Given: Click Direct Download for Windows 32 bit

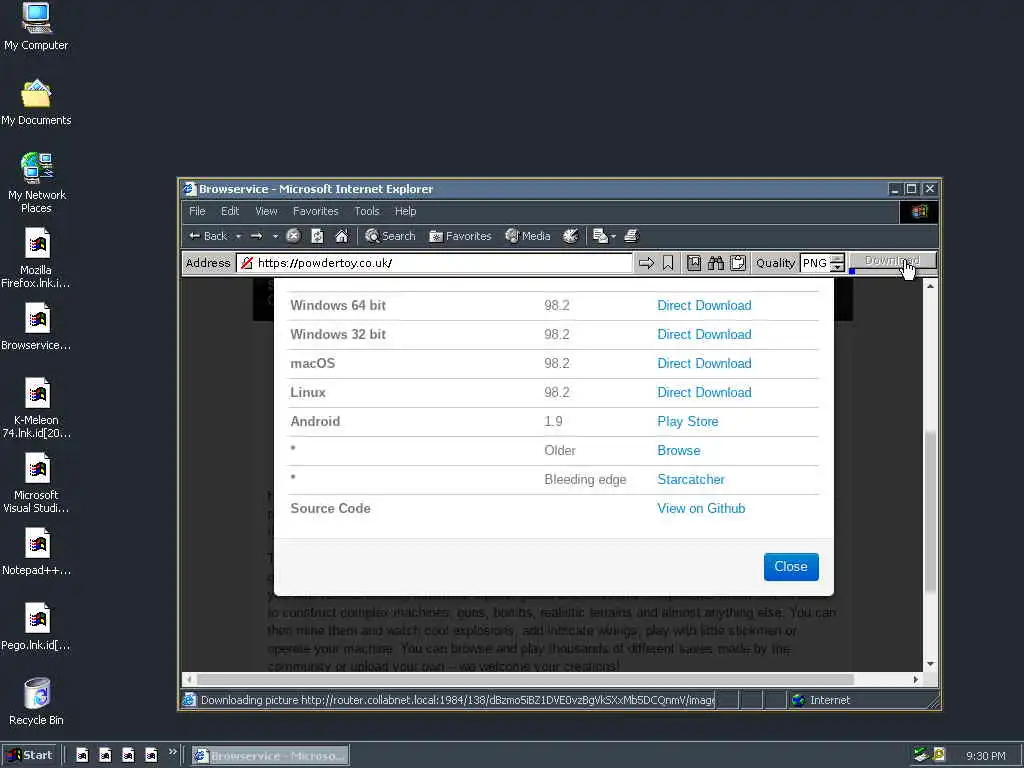Looking at the screenshot, I should tap(704, 334).
